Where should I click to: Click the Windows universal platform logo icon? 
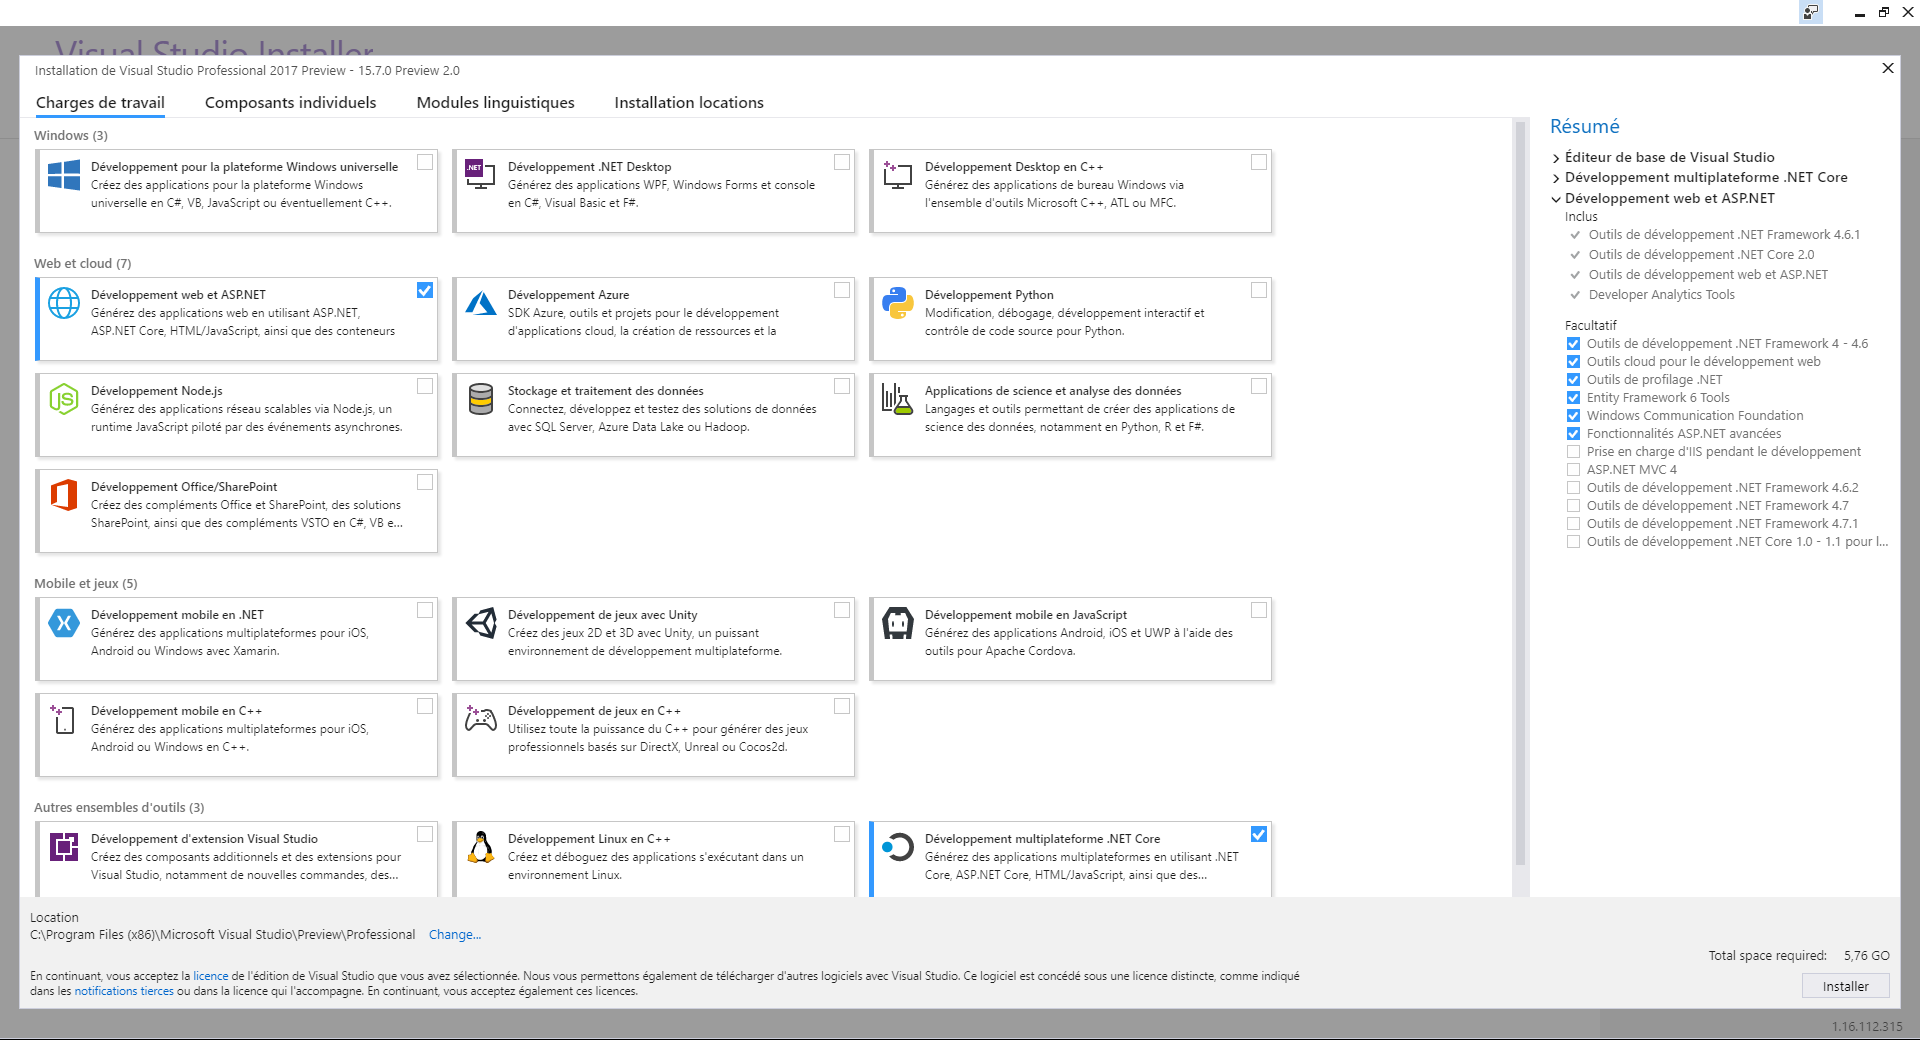(64, 175)
